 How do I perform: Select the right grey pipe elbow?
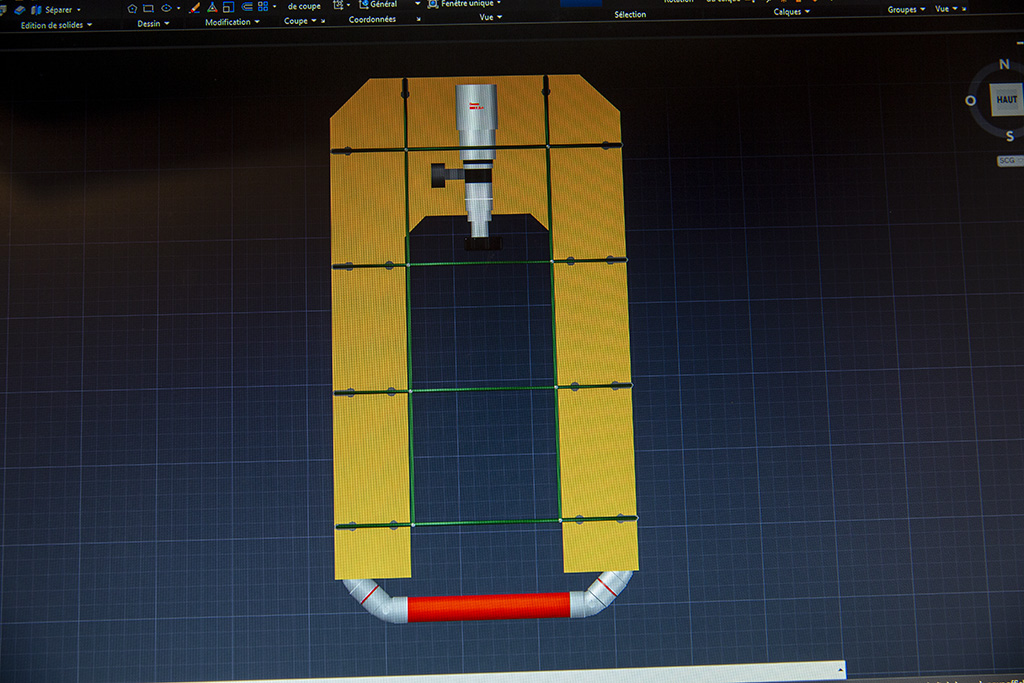(600, 593)
